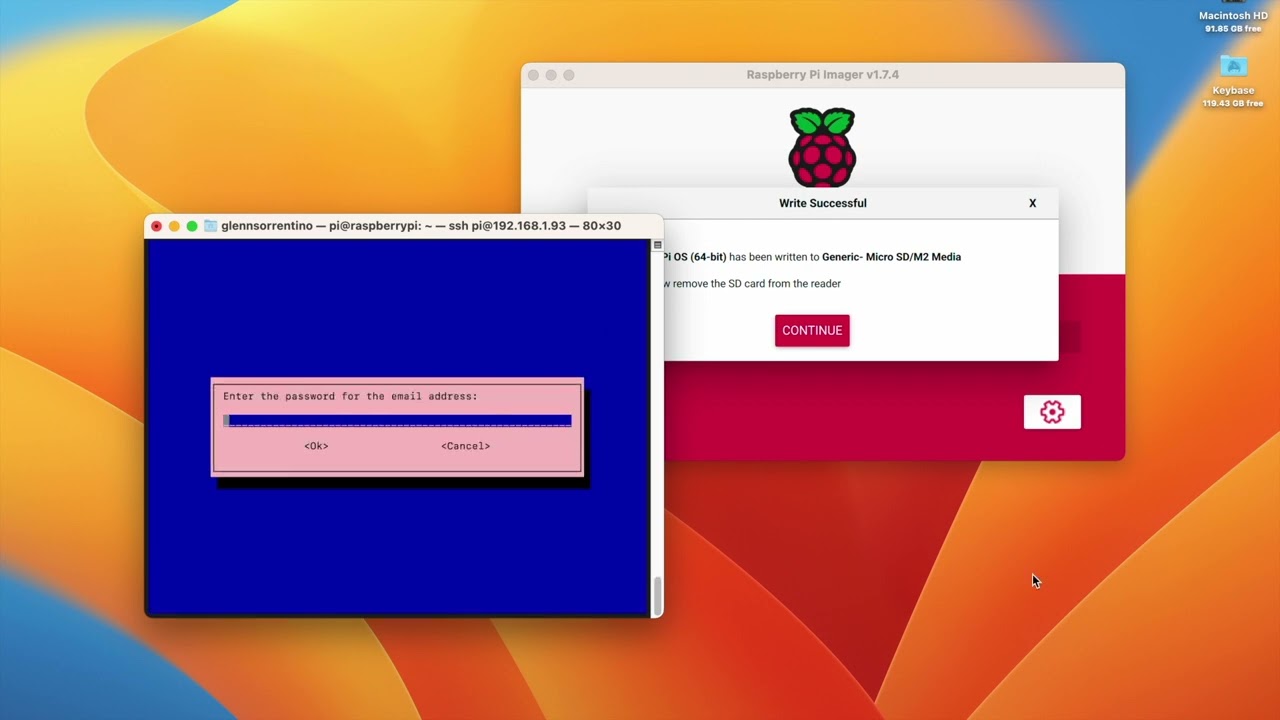The width and height of the screenshot is (1280, 720).
Task: Open the Keybase folder icon on desktop
Action: [x=1233, y=67]
